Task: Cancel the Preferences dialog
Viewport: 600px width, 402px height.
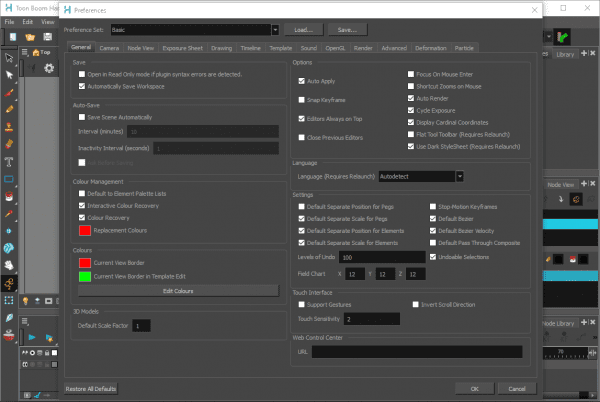Action: 517,389
